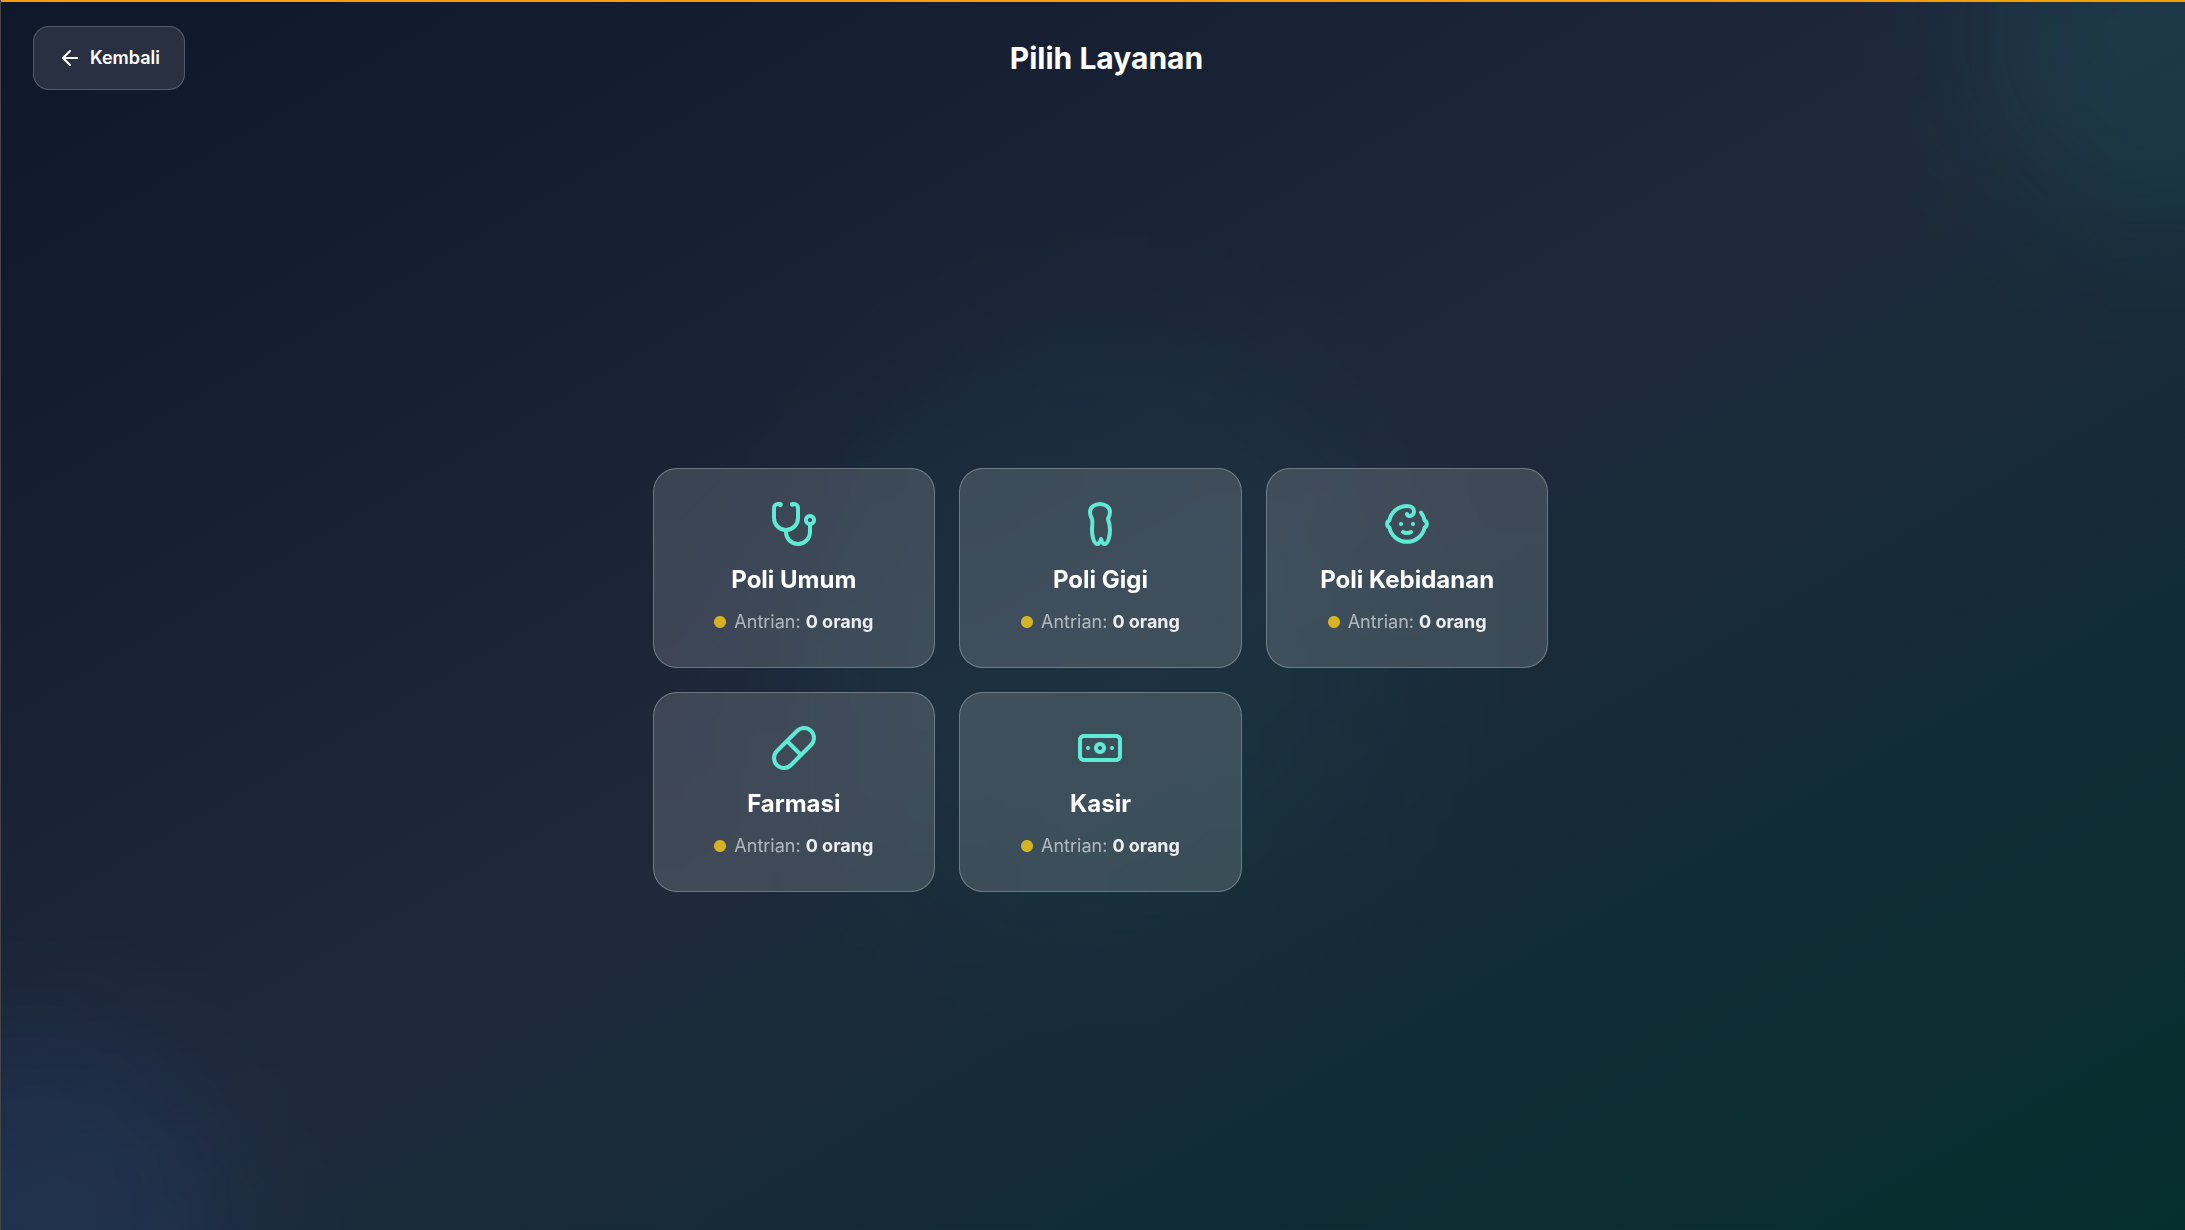The width and height of the screenshot is (2185, 1230).
Task: Click the 0 orang count on Poli Gigi
Action: (1147, 621)
